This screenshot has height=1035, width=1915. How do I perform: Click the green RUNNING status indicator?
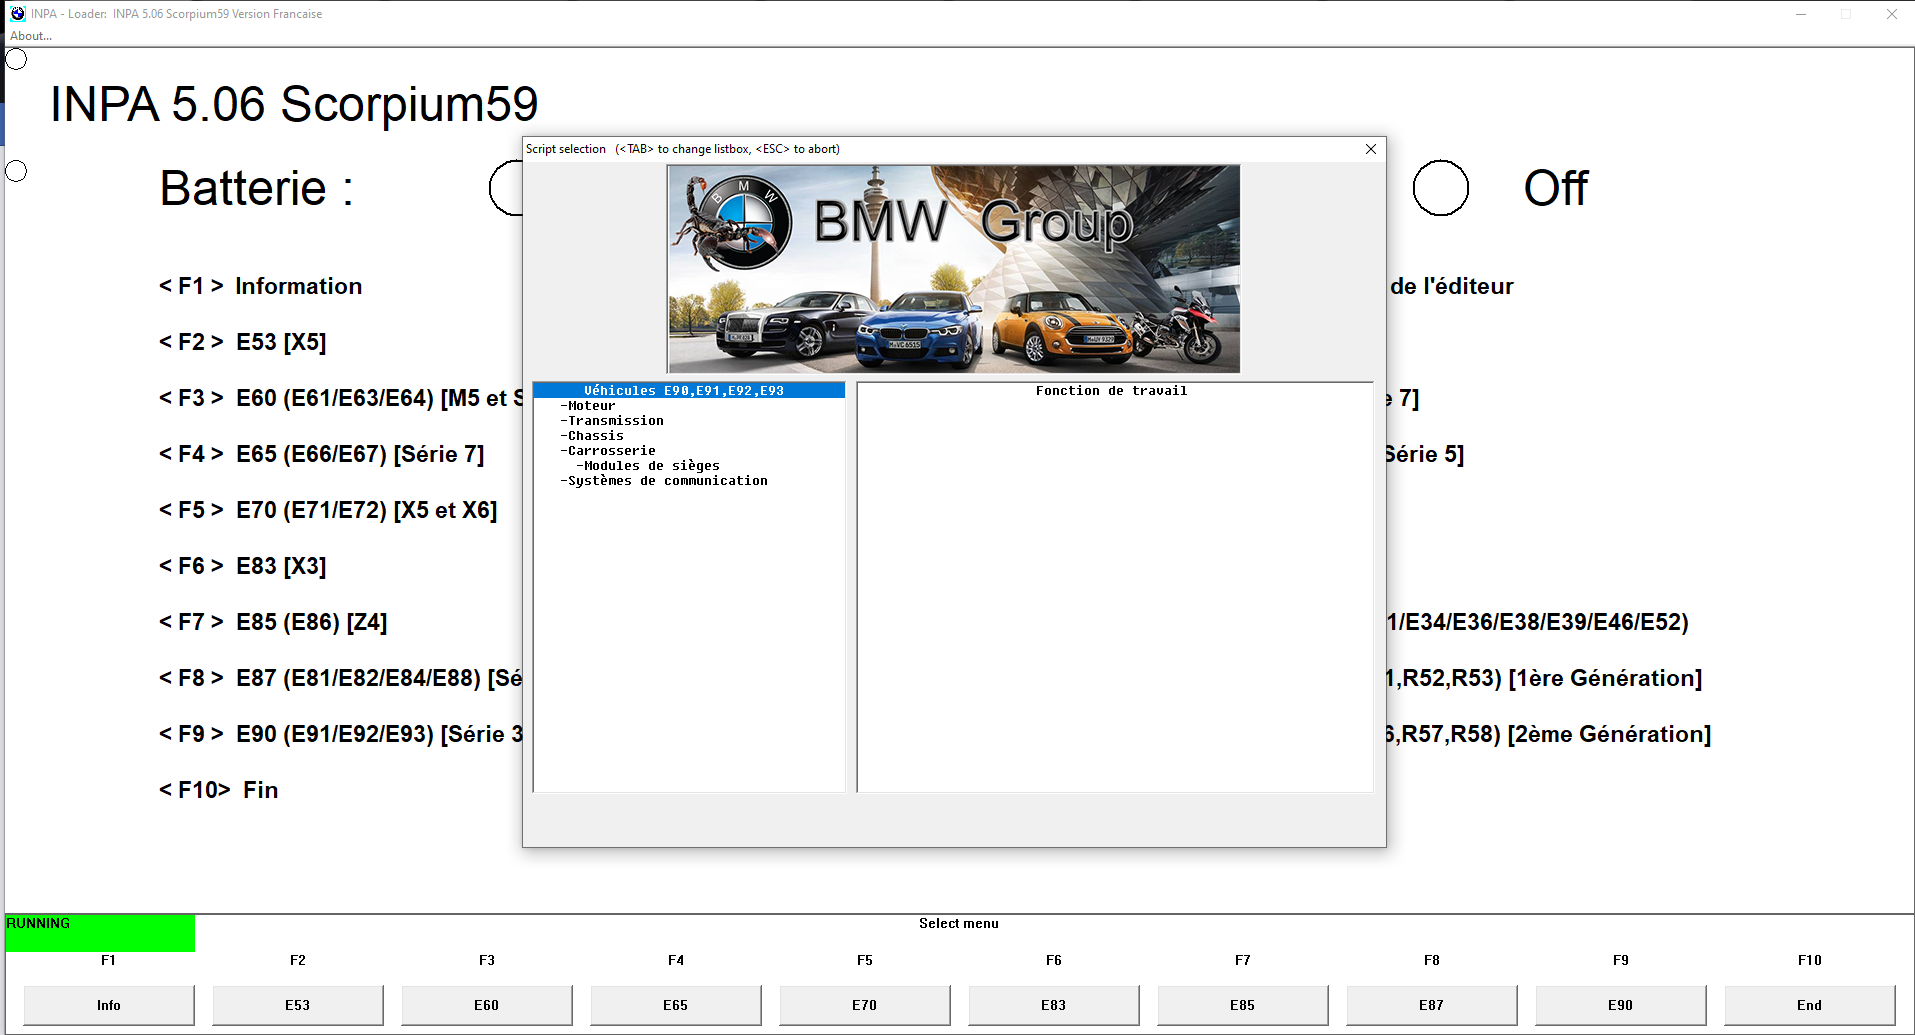coord(100,933)
